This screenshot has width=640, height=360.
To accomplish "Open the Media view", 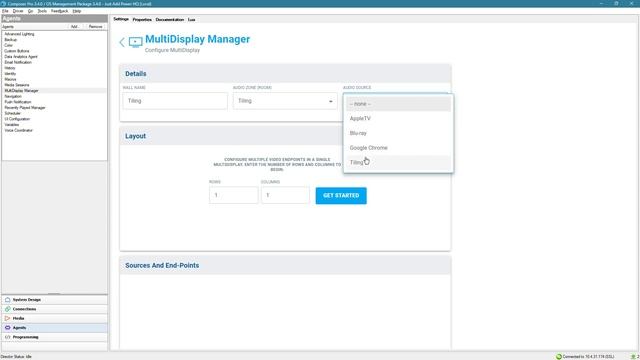I will click(x=55, y=318).
